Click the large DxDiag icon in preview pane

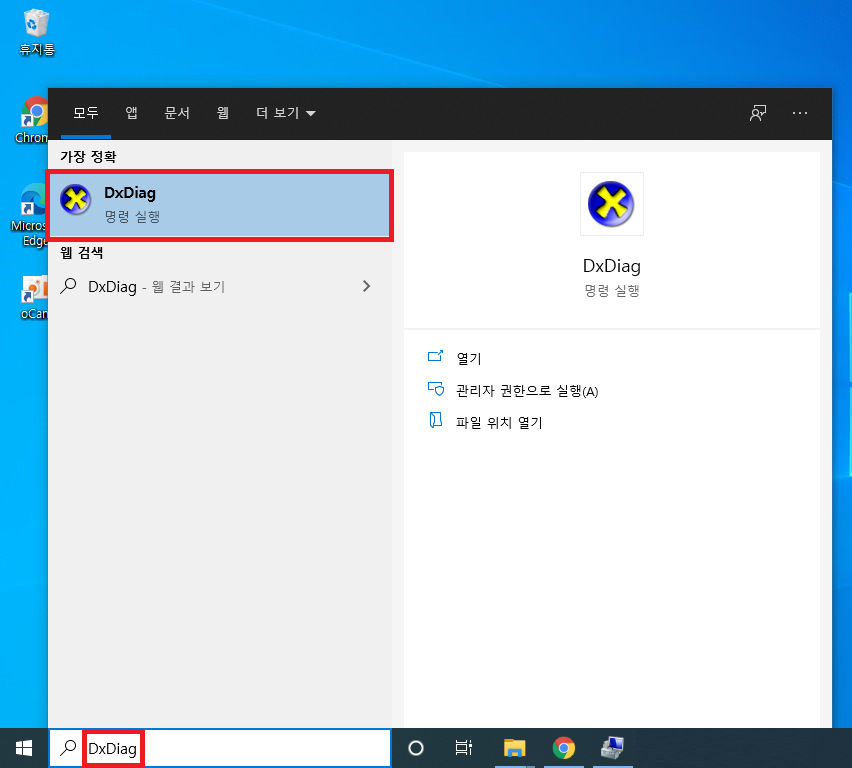pos(611,204)
